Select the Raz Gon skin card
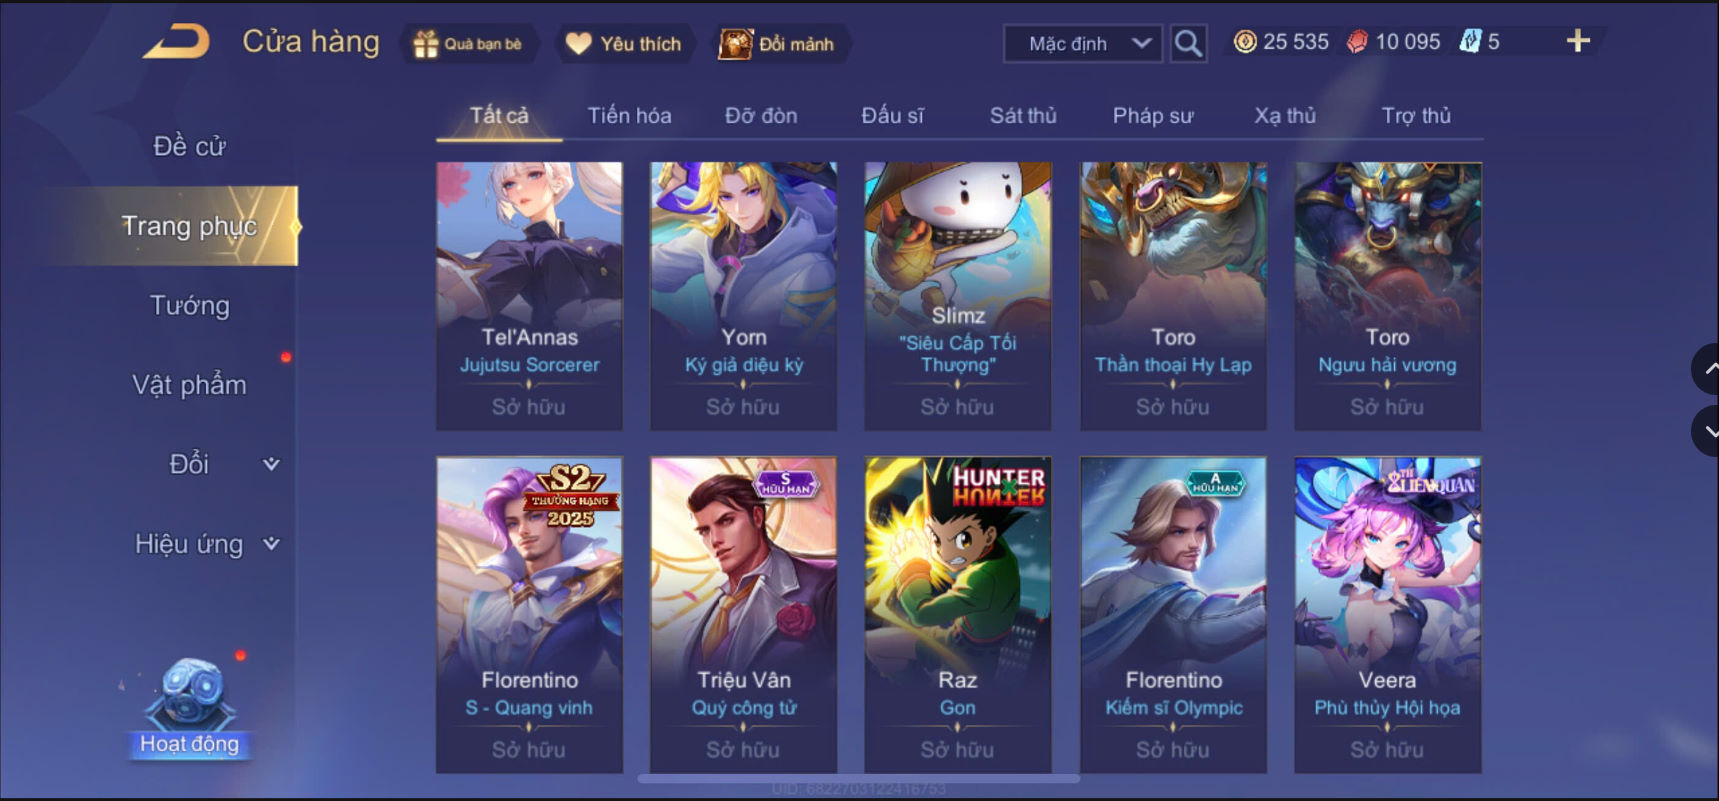1719x801 pixels. 958,614
